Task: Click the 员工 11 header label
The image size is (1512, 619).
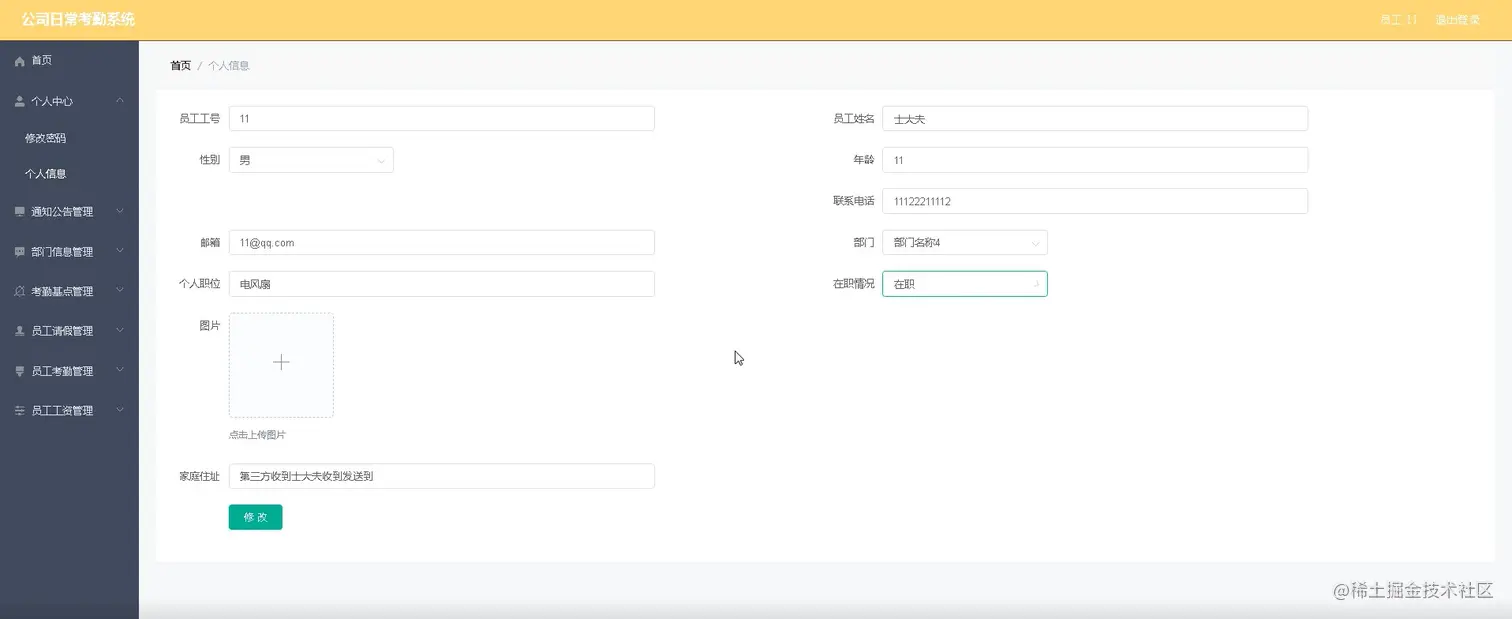Action: pyautogui.click(x=1398, y=20)
